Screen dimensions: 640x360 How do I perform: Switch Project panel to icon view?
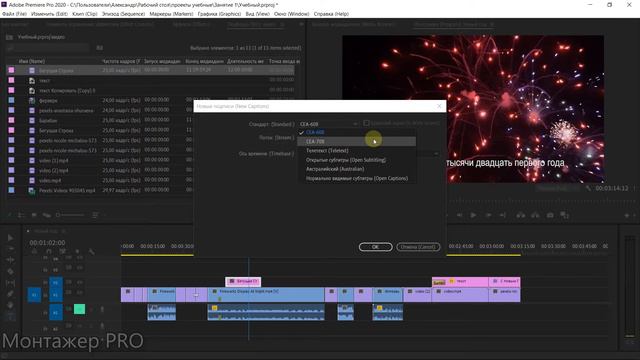pyautogui.click(x=34, y=215)
